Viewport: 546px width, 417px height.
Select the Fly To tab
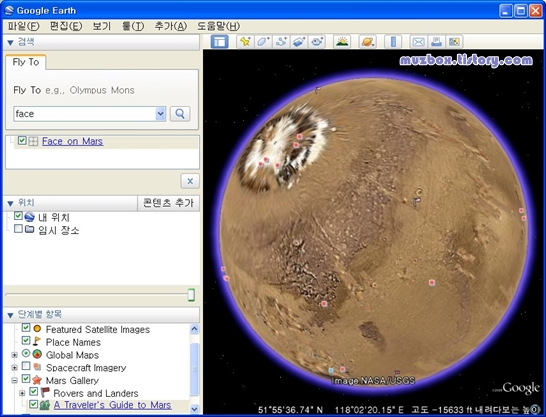25,62
